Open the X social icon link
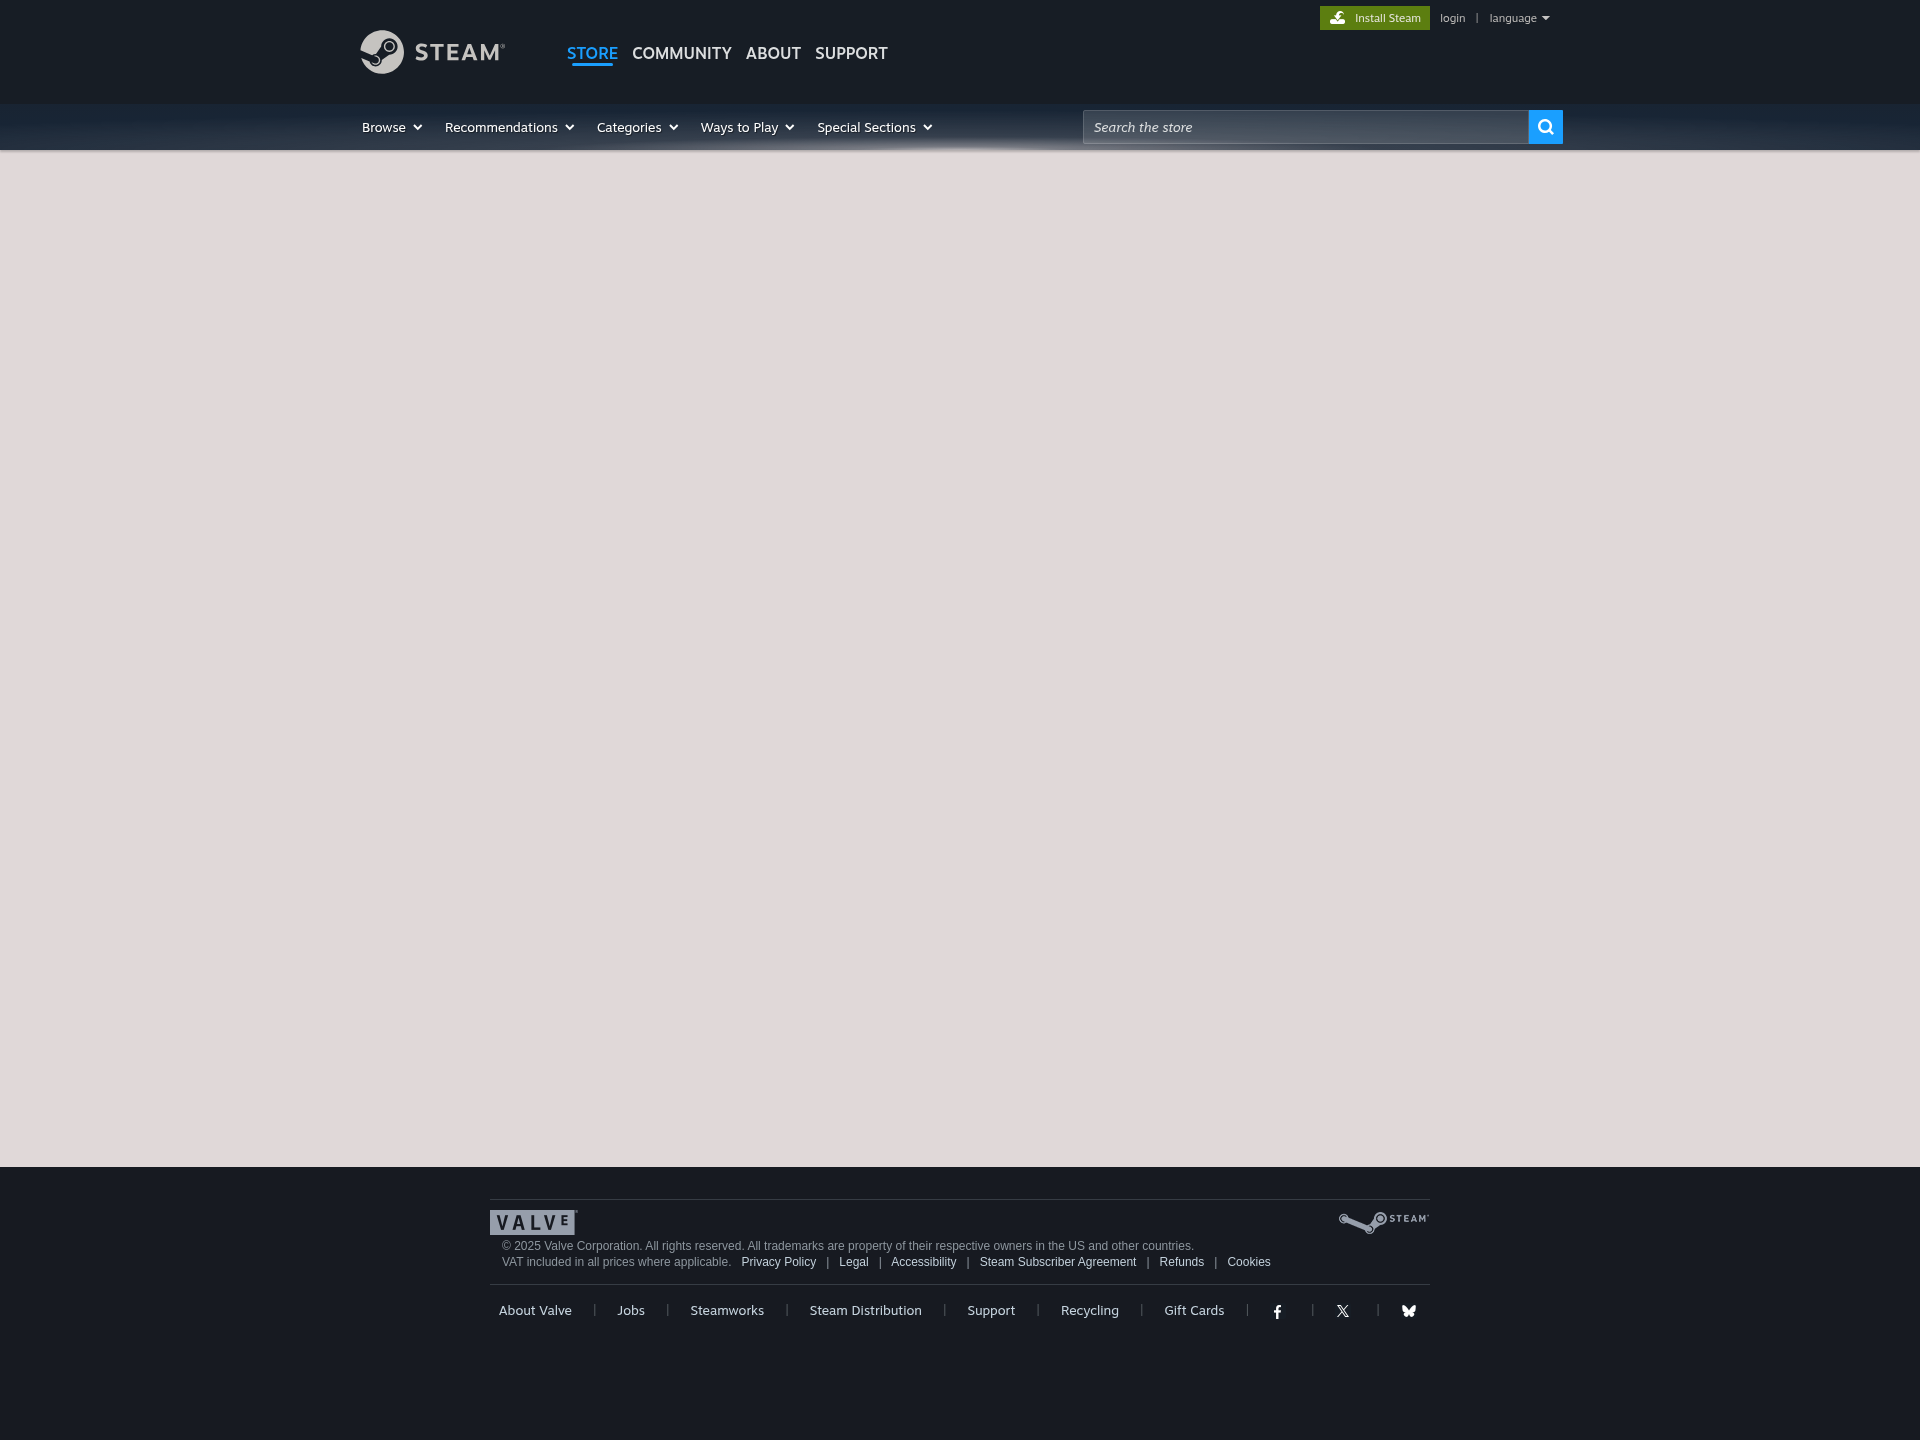The image size is (1920, 1440). point(1343,1311)
